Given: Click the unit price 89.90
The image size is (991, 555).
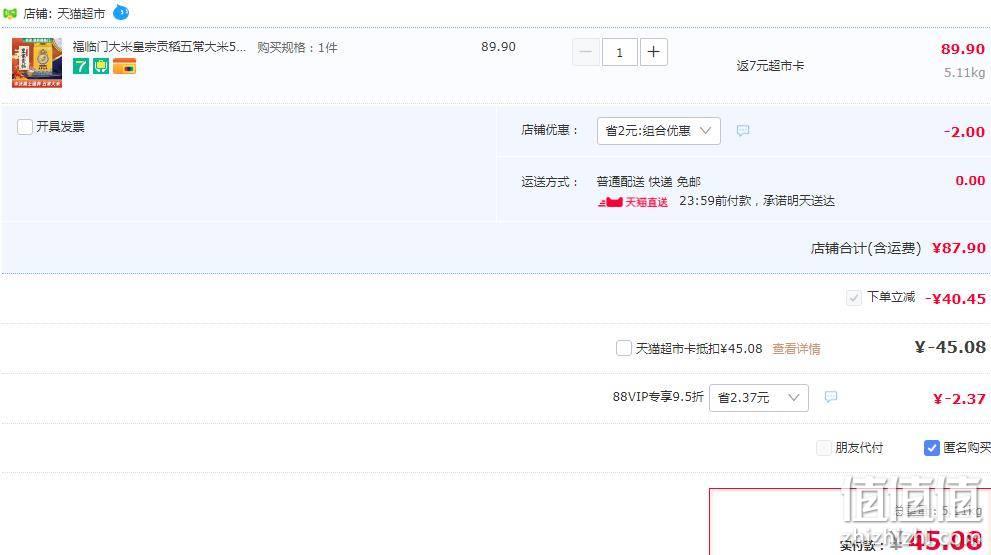Looking at the screenshot, I should tap(498, 47).
